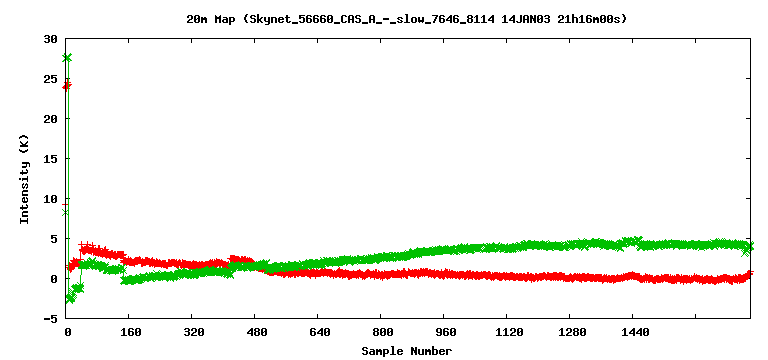Click the y-axis tick label 25
This screenshot has height=360, width=768.
(x=51, y=79)
